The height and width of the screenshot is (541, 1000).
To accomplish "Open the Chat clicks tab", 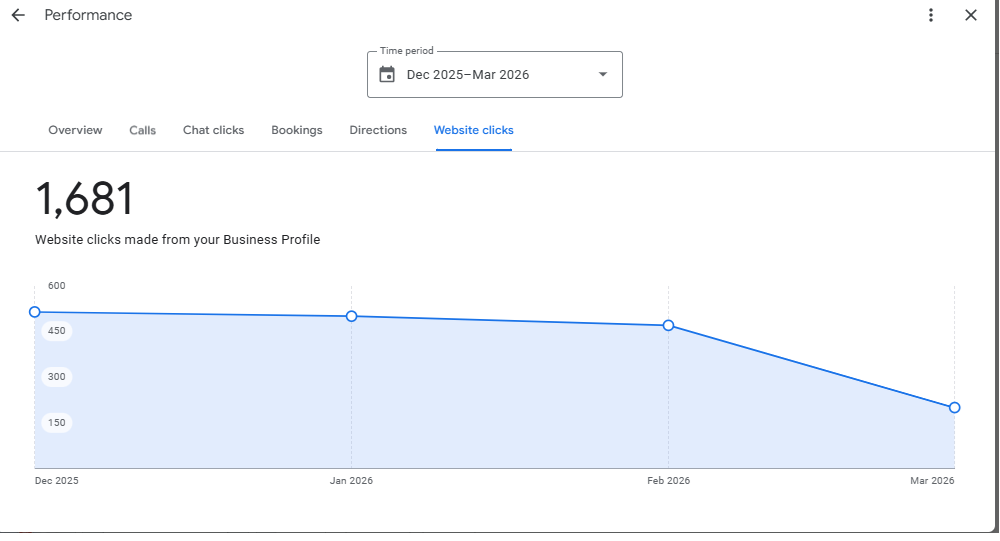I will [x=214, y=130].
